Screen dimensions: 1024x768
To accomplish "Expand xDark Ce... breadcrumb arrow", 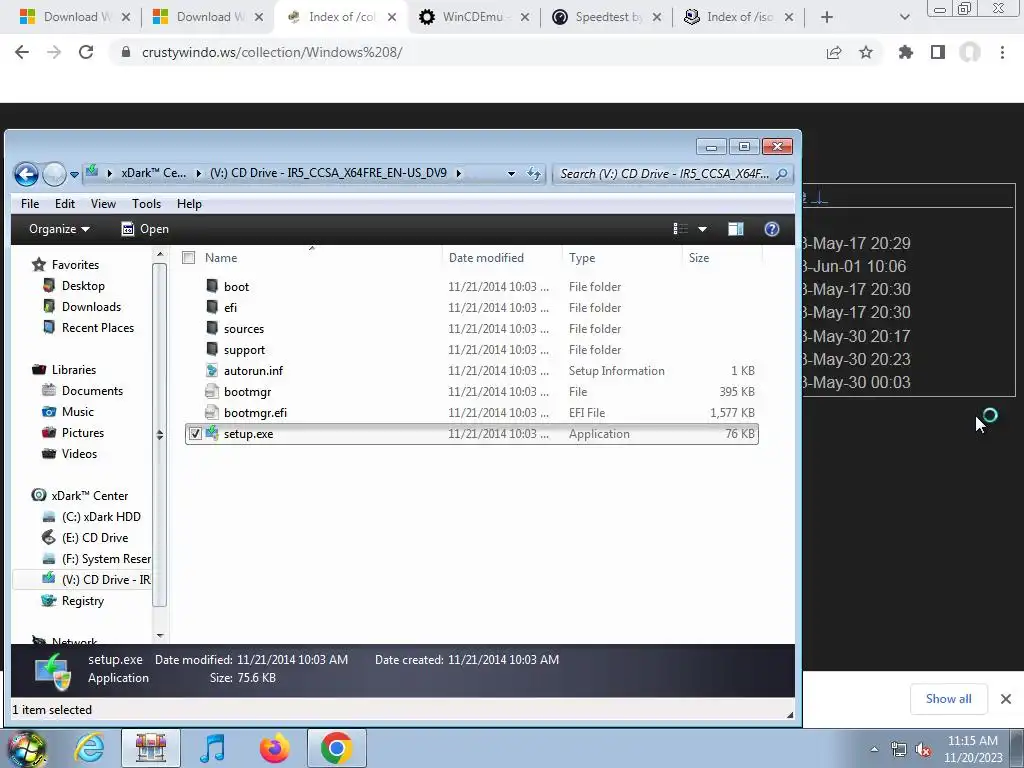I will (198, 174).
